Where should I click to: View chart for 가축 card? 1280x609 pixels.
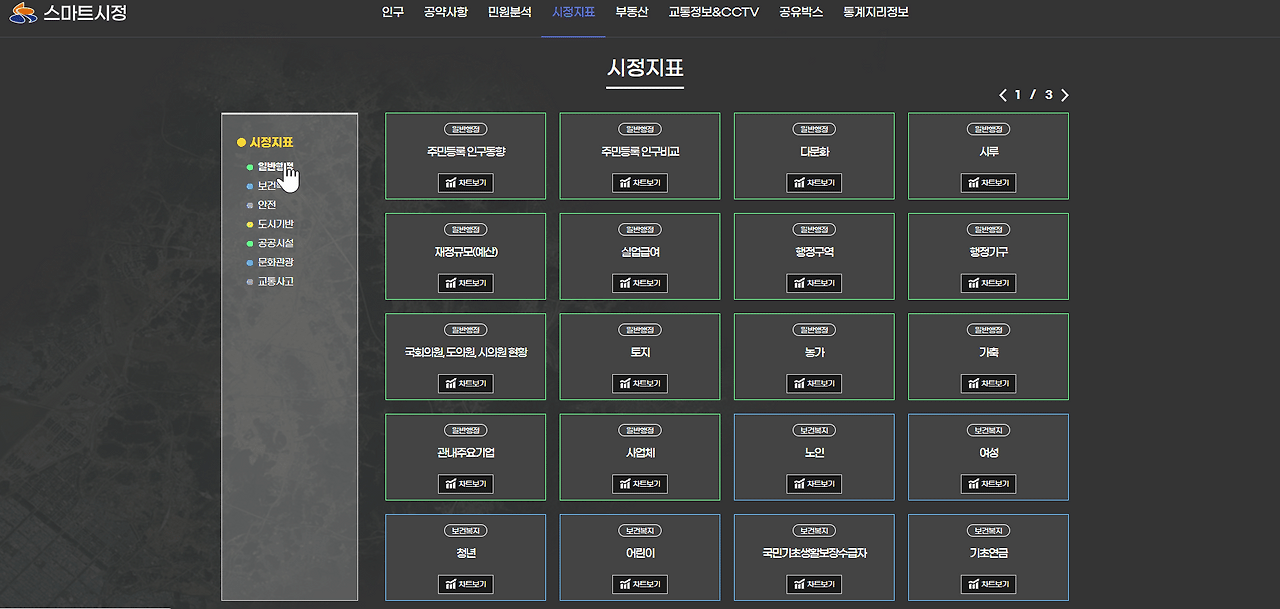click(x=988, y=384)
